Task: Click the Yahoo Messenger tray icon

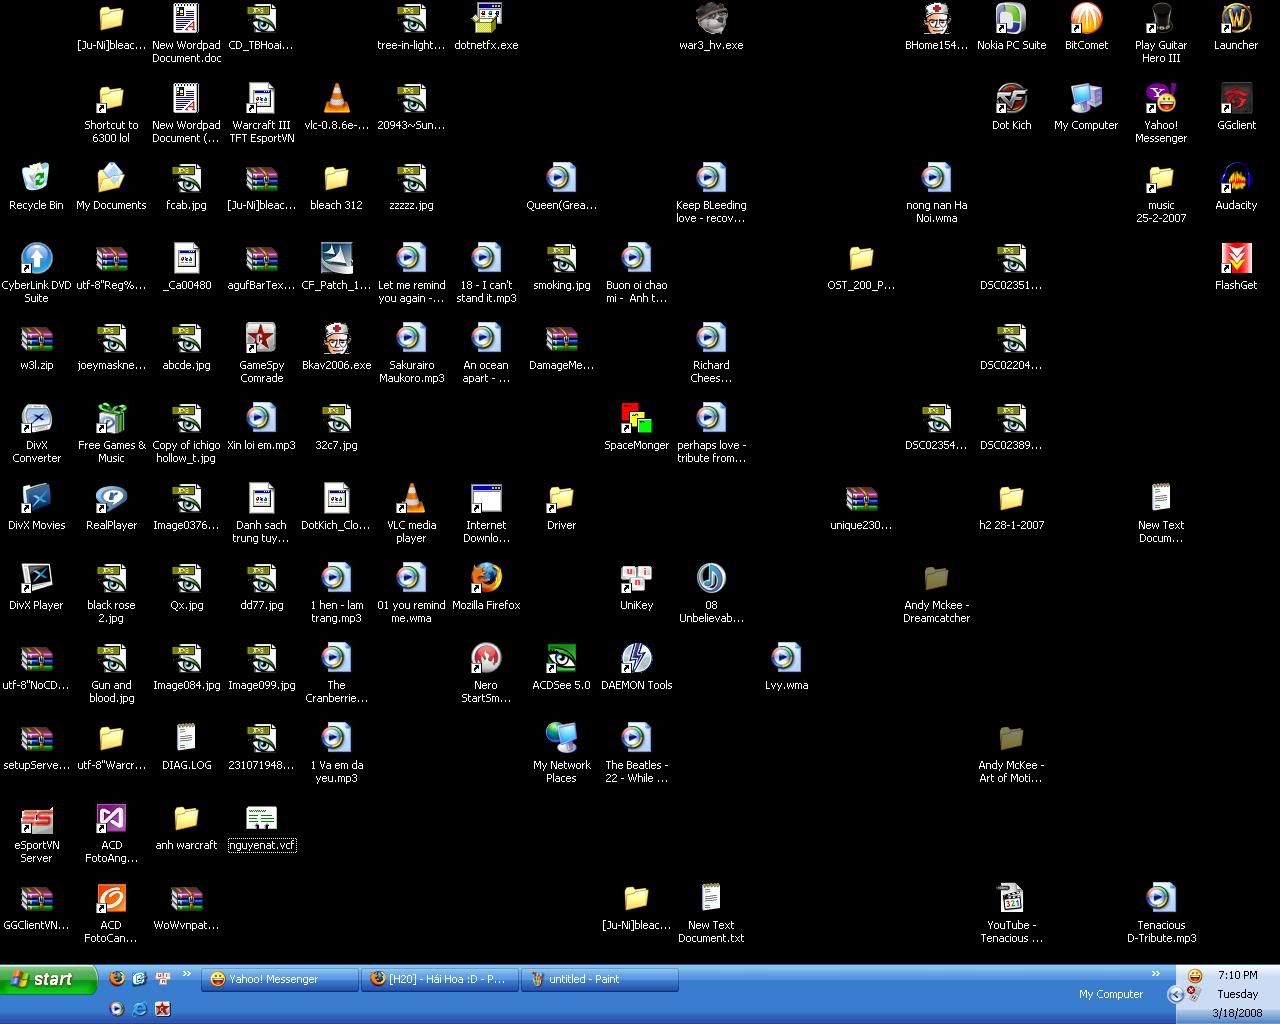Action: pos(1194,975)
